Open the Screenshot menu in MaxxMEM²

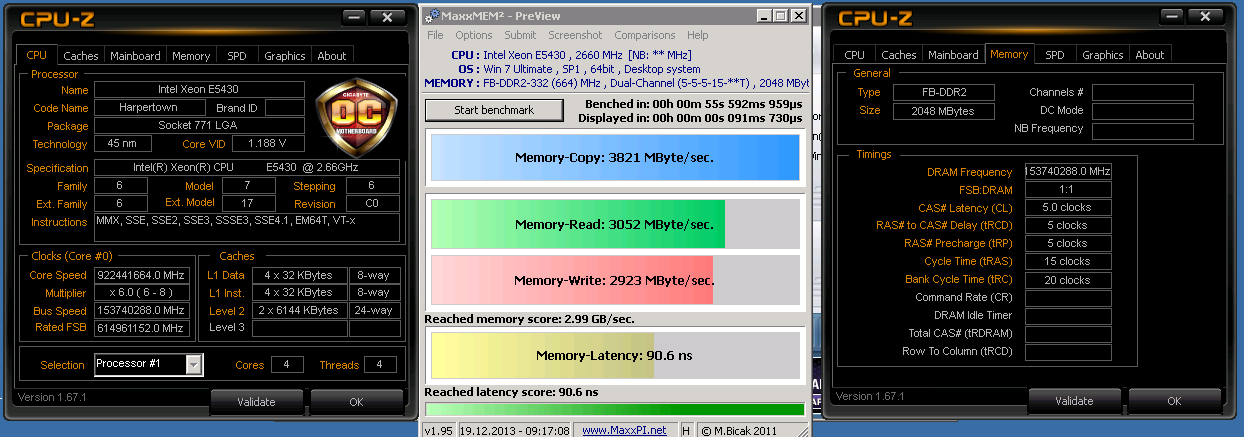coord(575,35)
